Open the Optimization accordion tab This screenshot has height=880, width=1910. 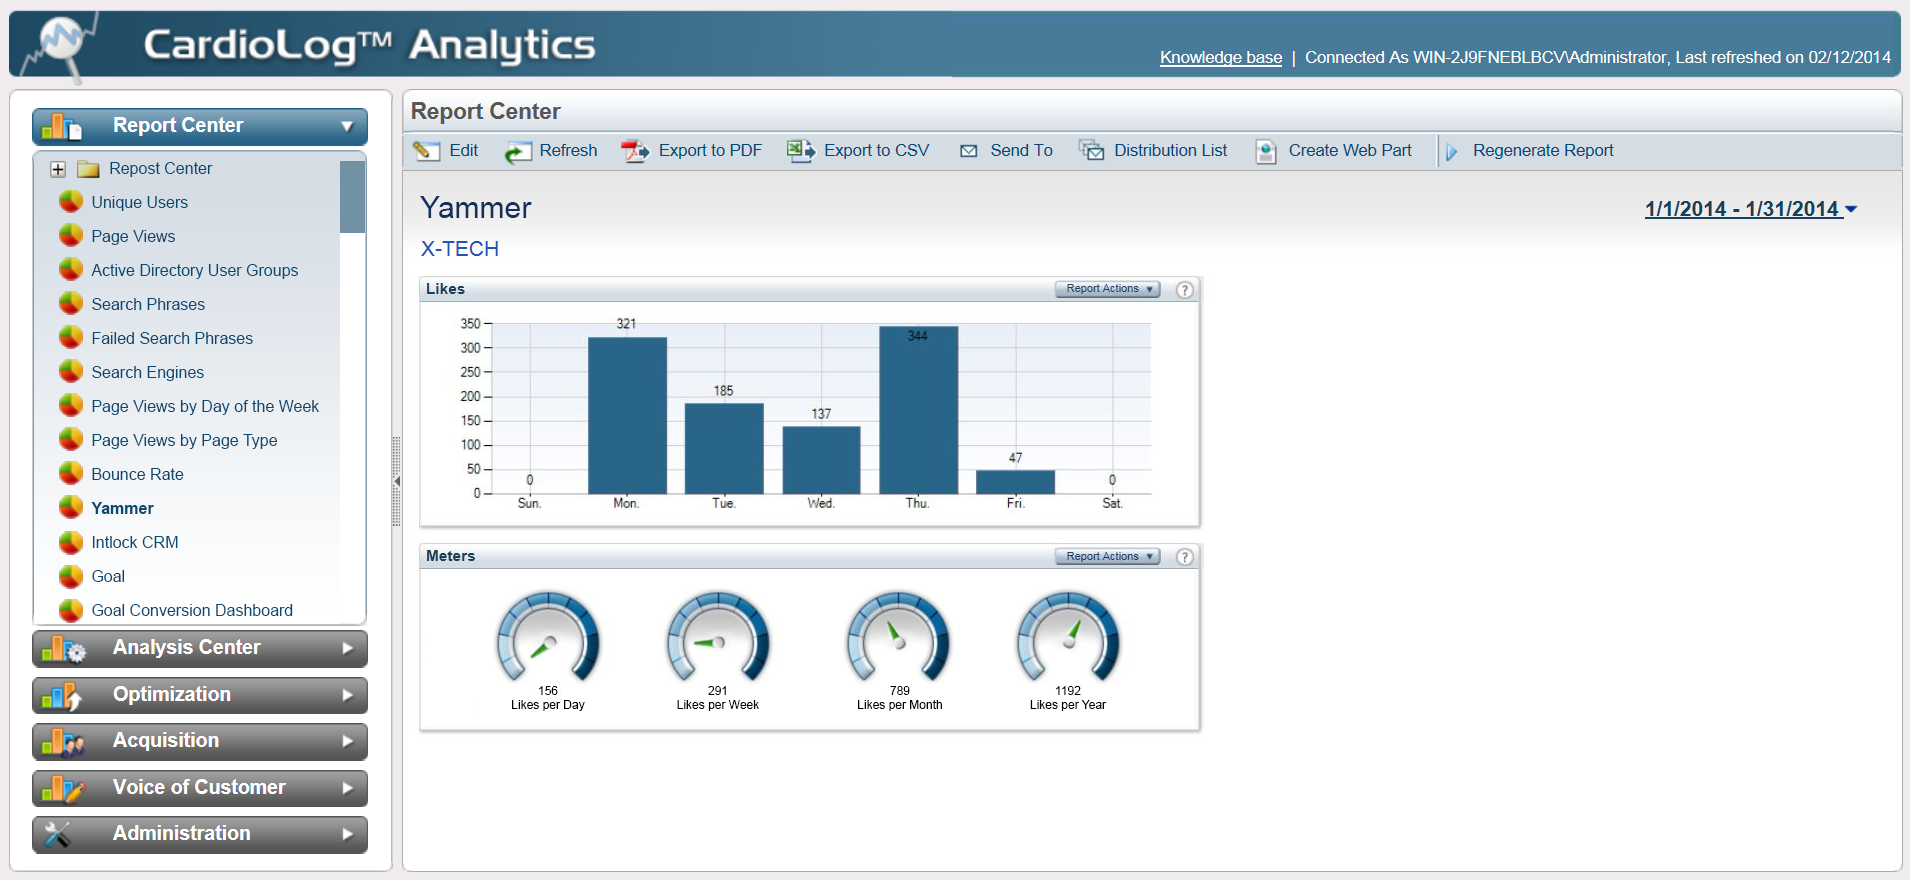[x=200, y=695]
